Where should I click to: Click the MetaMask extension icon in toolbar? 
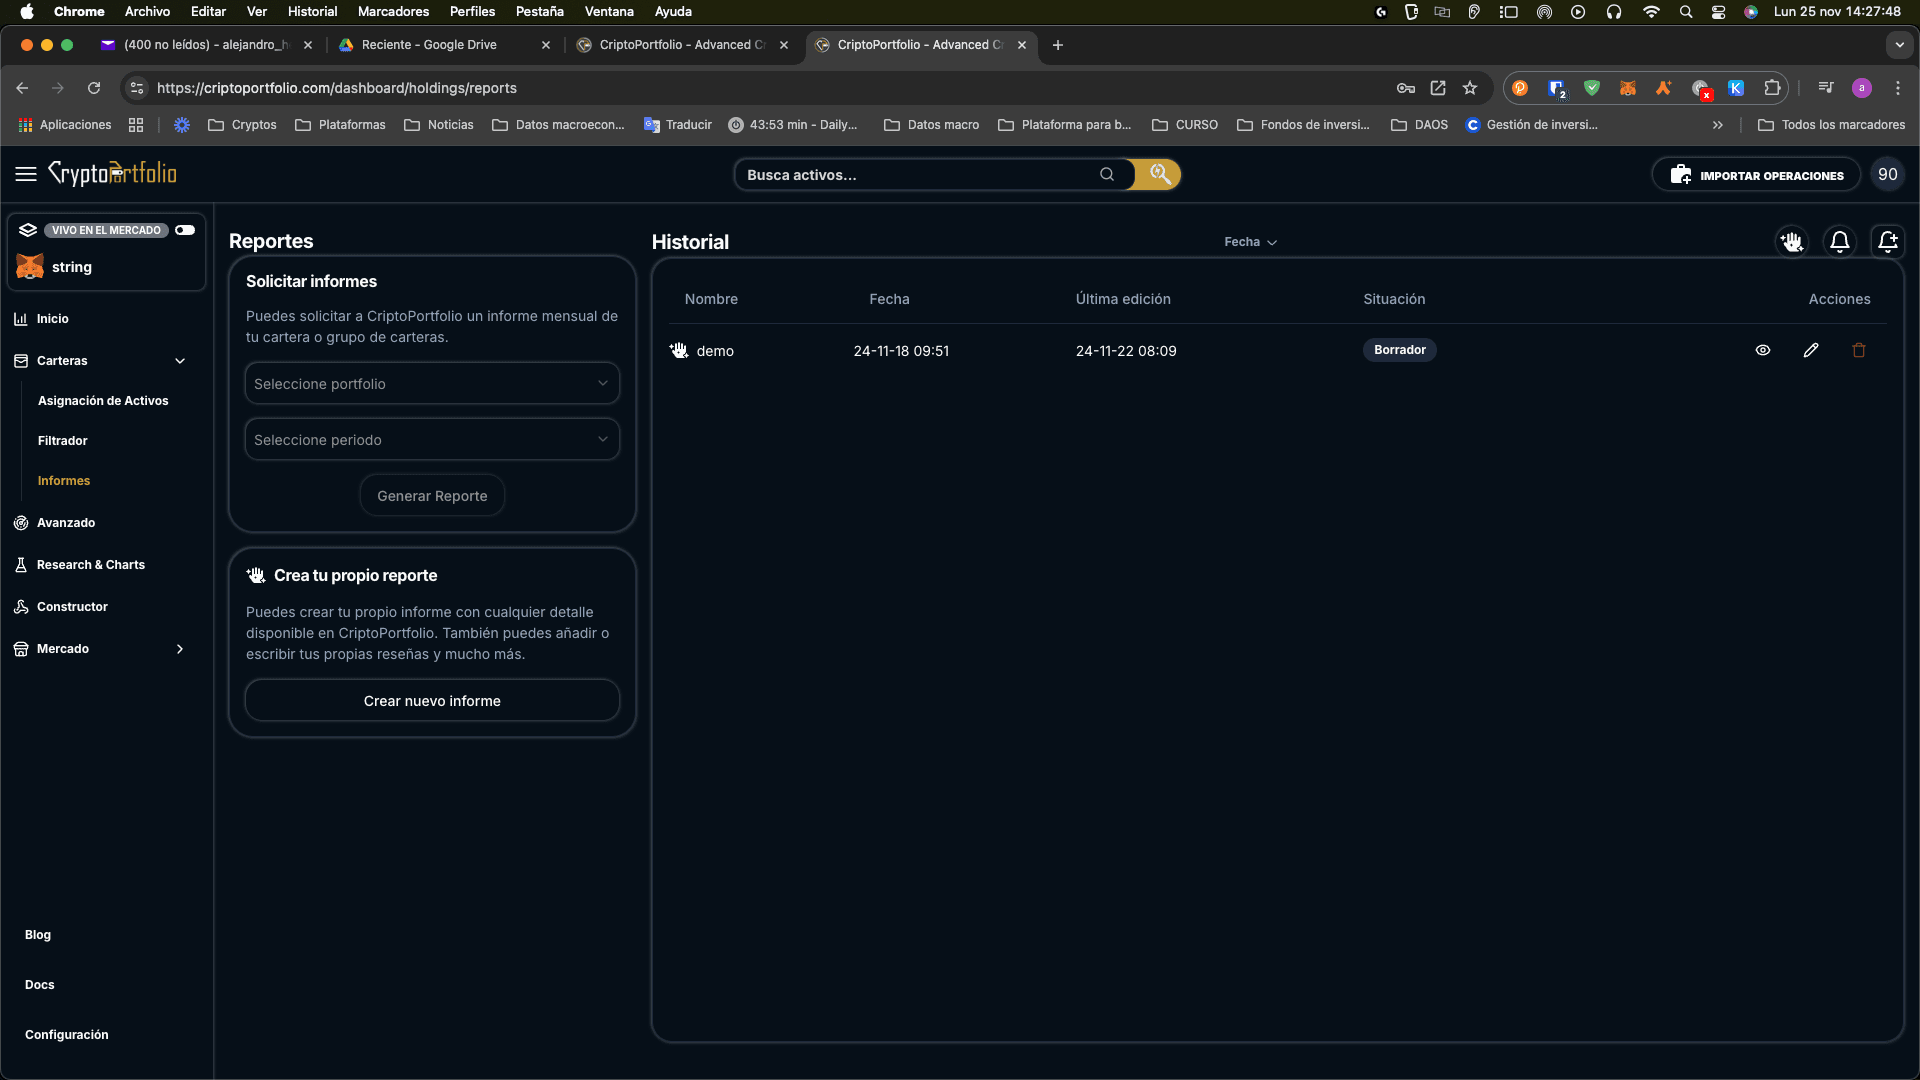coord(1628,88)
